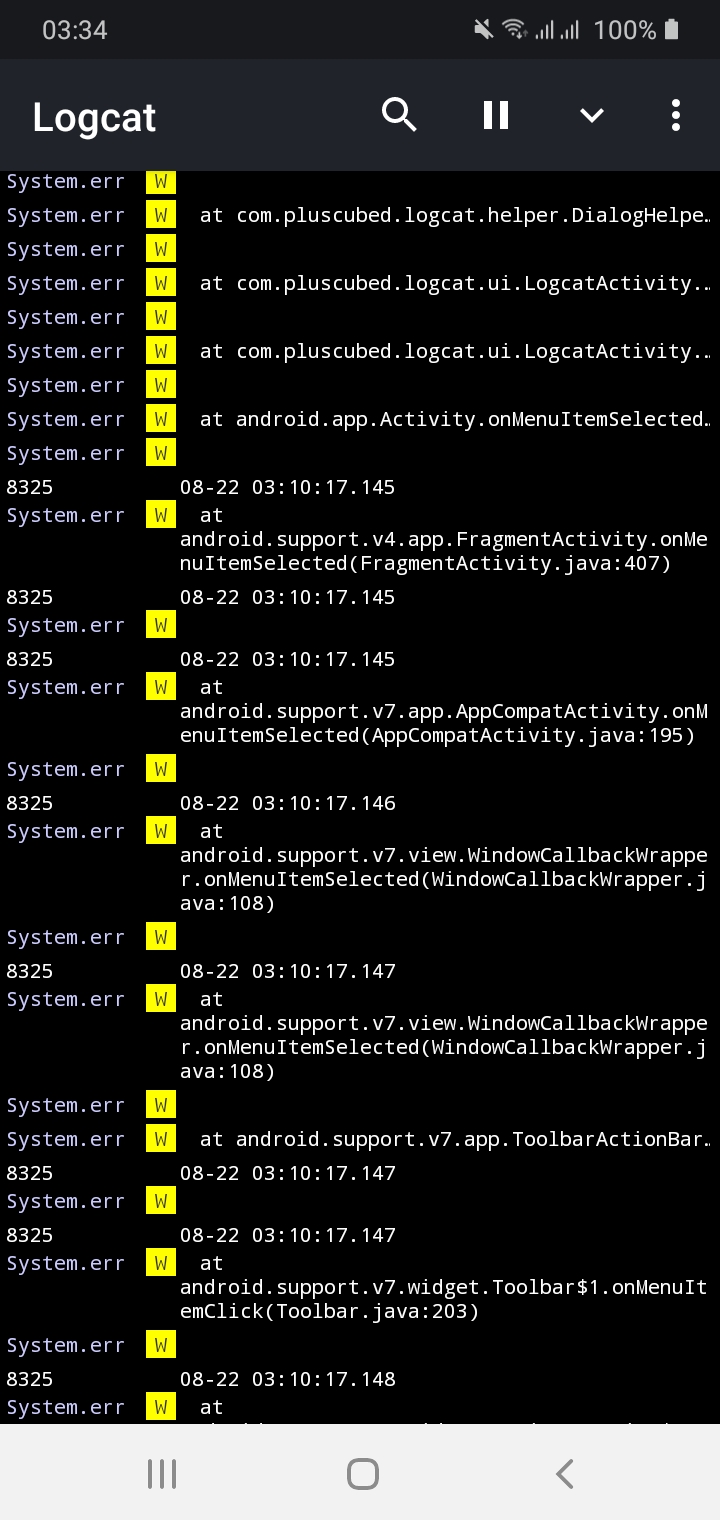Tap the mute sound icon in status bar
The height and width of the screenshot is (1520, 720).
coord(481,29)
